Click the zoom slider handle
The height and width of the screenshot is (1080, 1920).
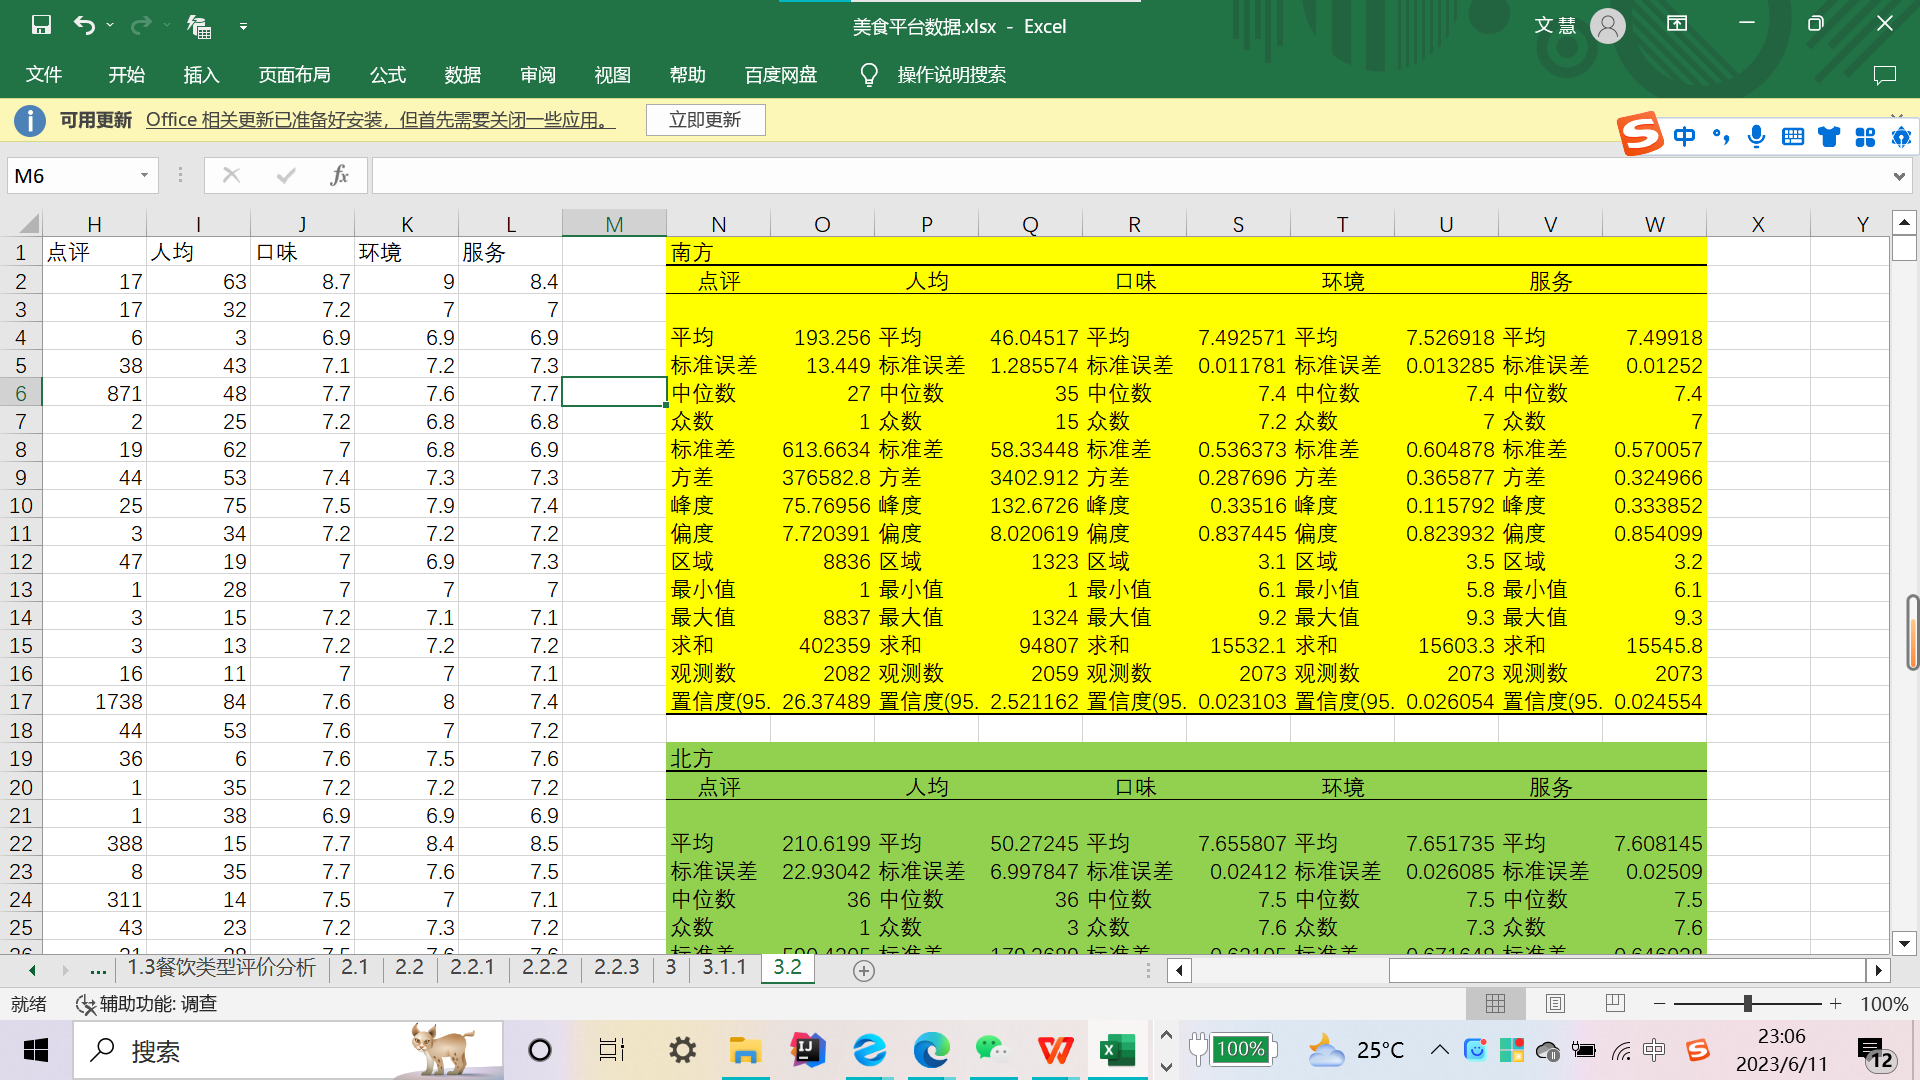pyautogui.click(x=1747, y=1004)
